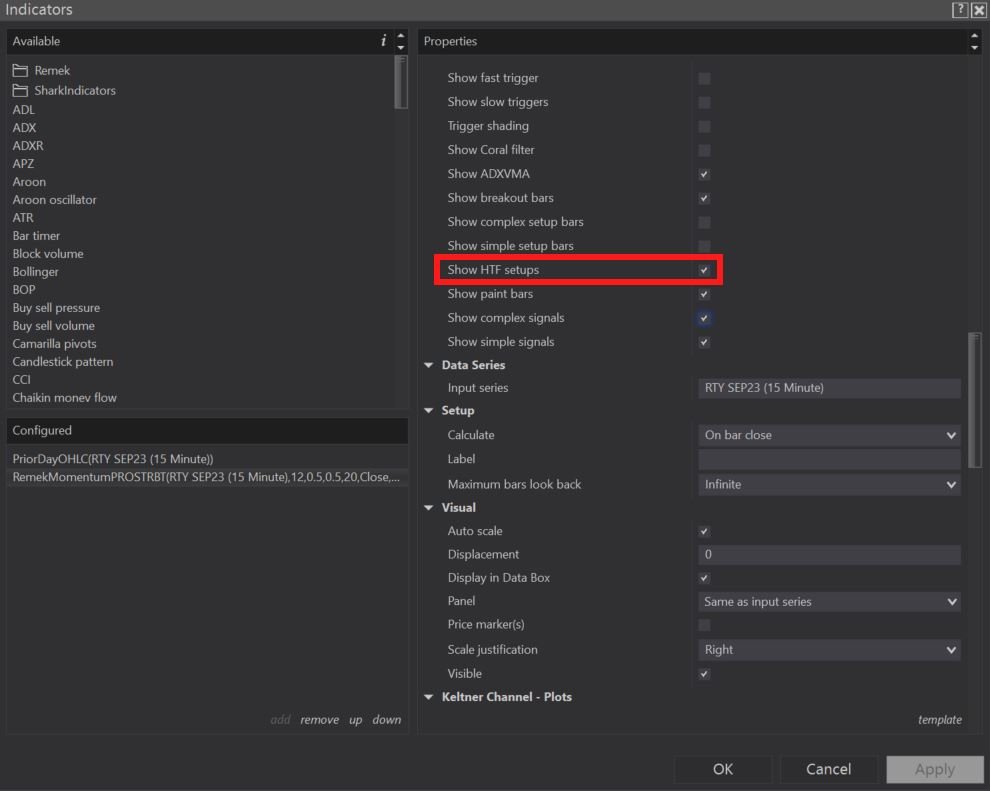
Task: Enable Trigger shading checkbox
Action: pyautogui.click(x=704, y=126)
